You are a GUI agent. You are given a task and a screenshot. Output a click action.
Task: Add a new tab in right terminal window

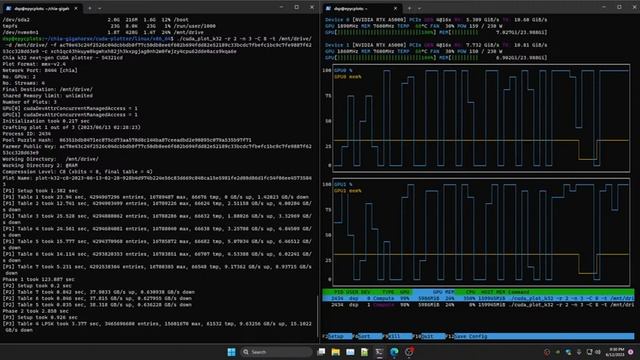pos(409,8)
